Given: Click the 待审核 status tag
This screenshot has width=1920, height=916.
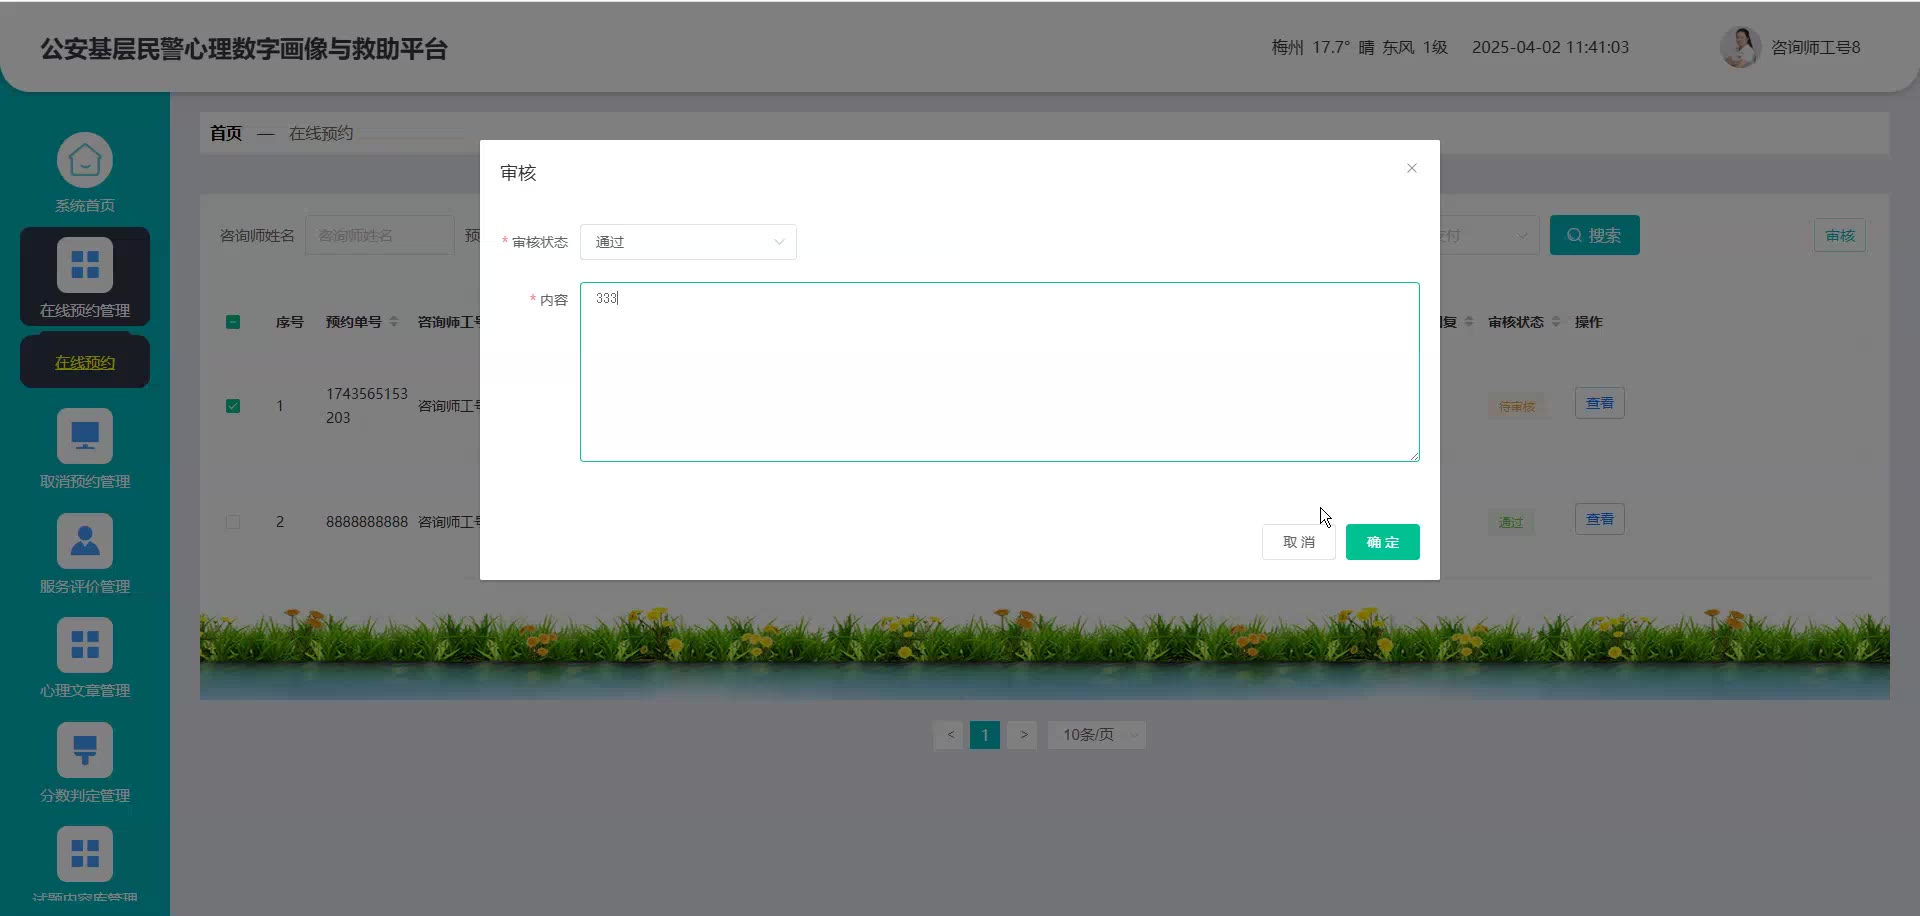Looking at the screenshot, I should pos(1517,406).
